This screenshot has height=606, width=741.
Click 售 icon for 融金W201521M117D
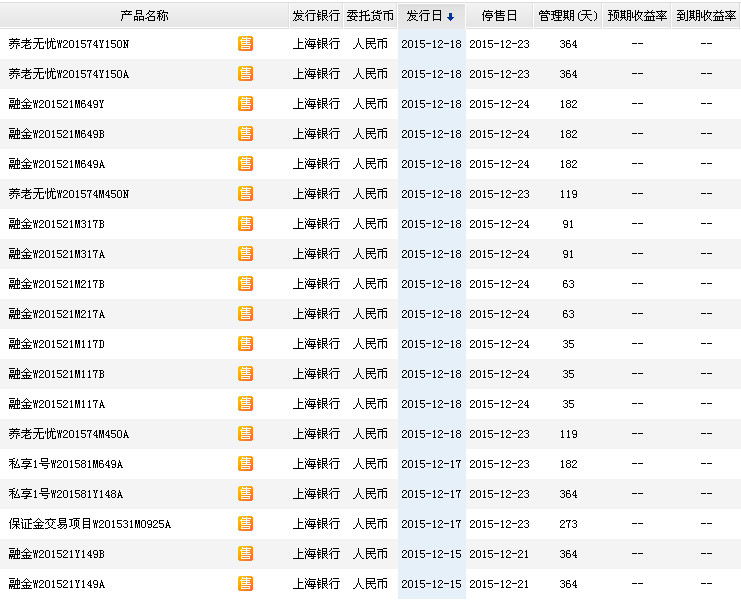pos(245,344)
